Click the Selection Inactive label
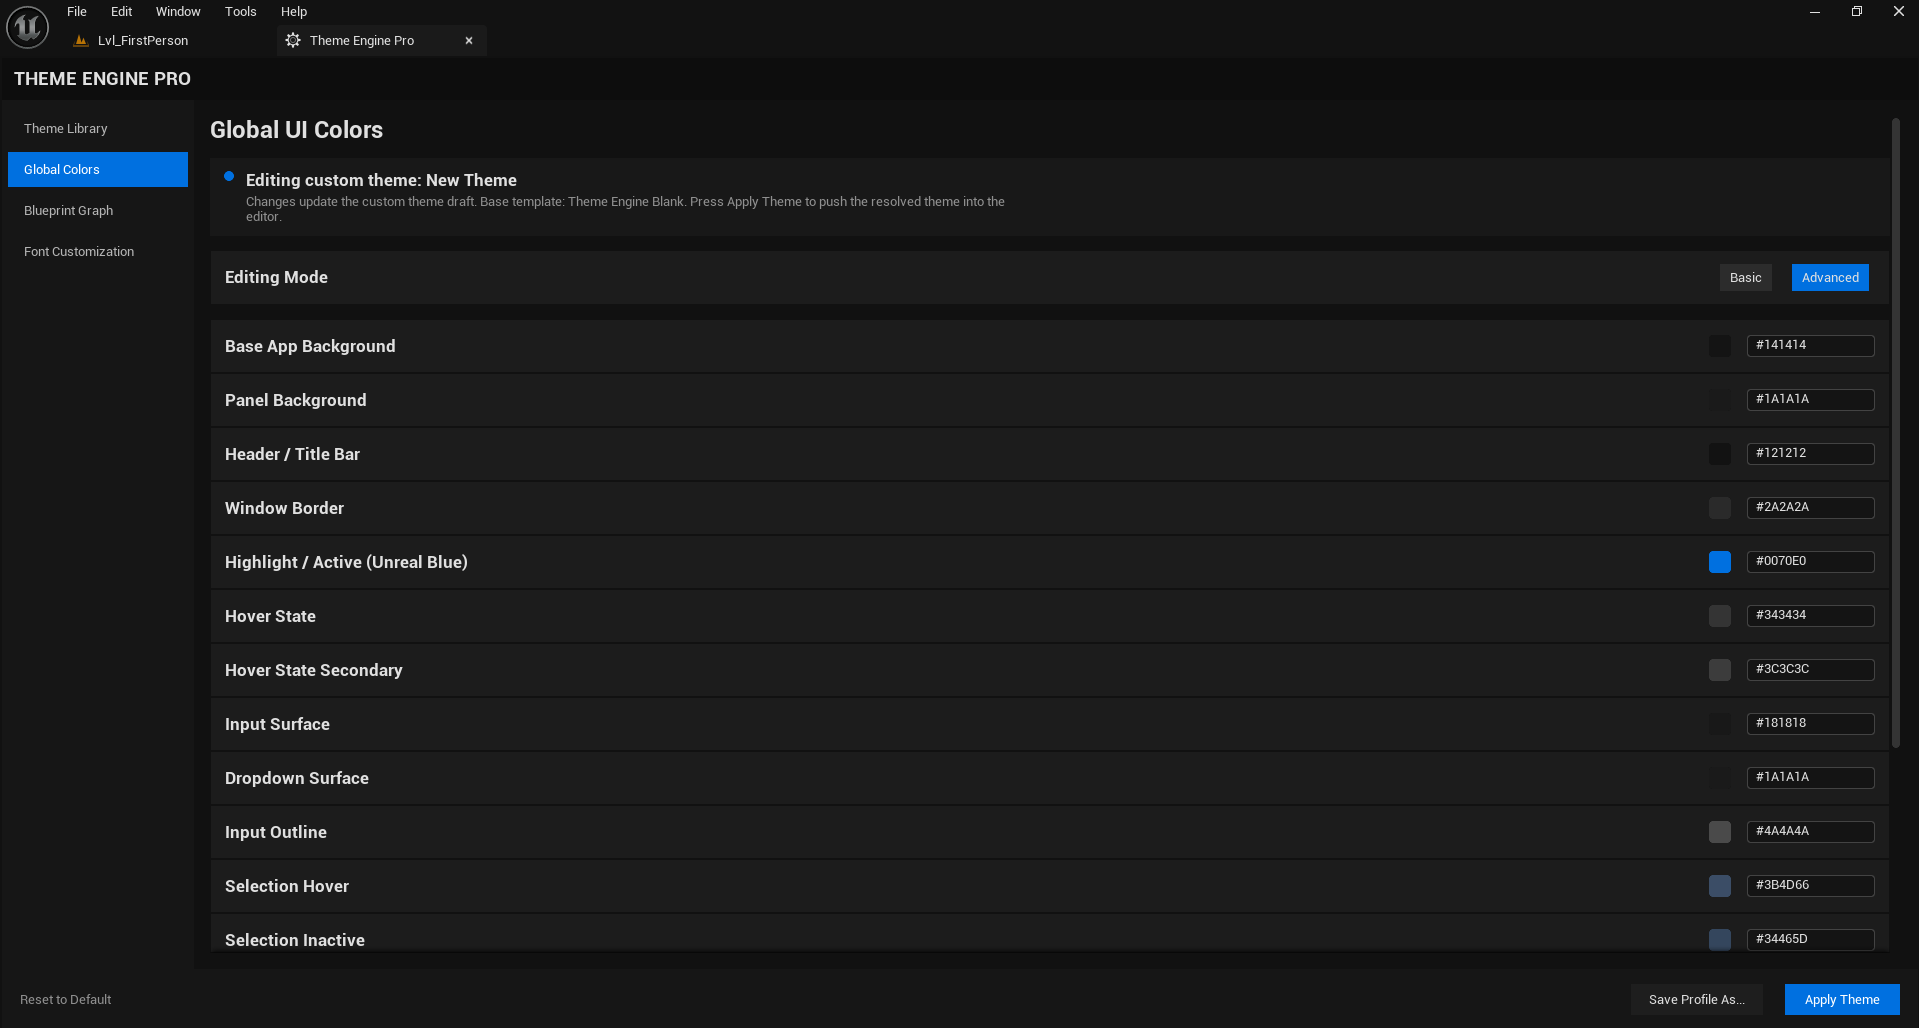The width and height of the screenshot is (1919, 1028). coord(295,940)
